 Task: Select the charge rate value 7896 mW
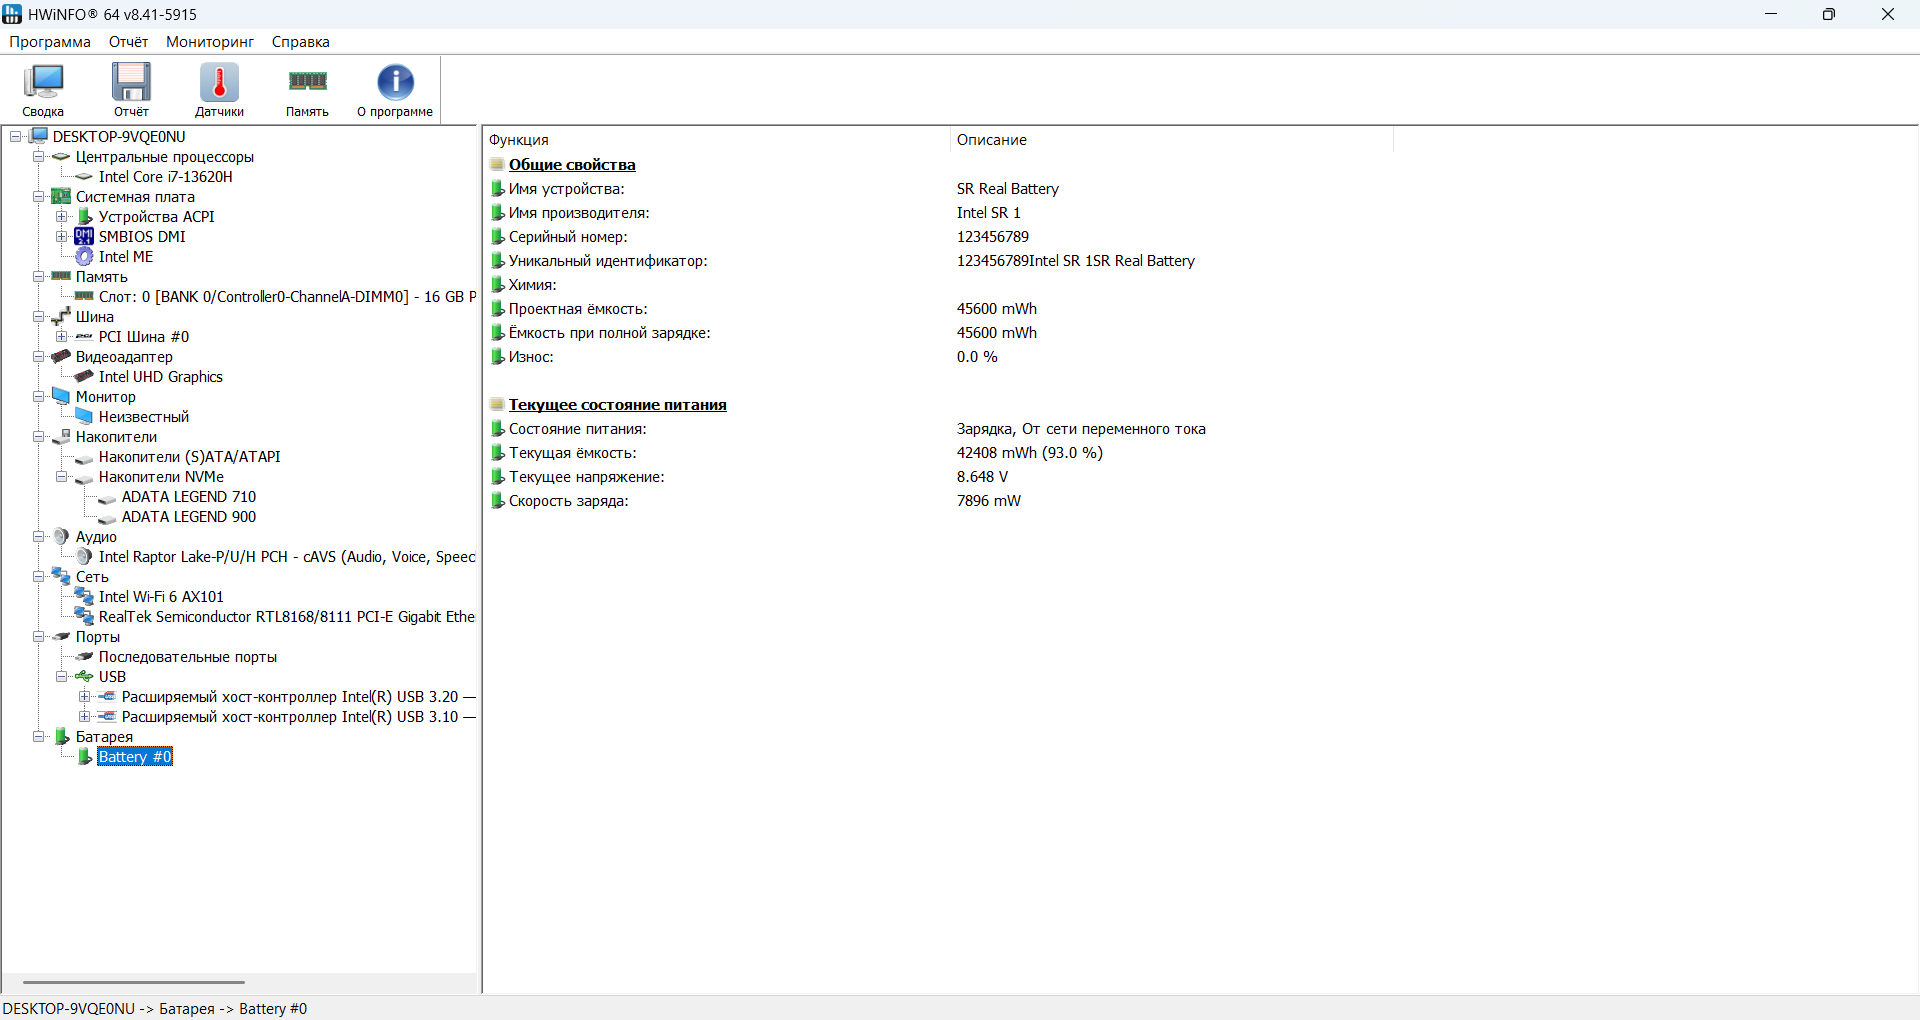click(989, 501)
